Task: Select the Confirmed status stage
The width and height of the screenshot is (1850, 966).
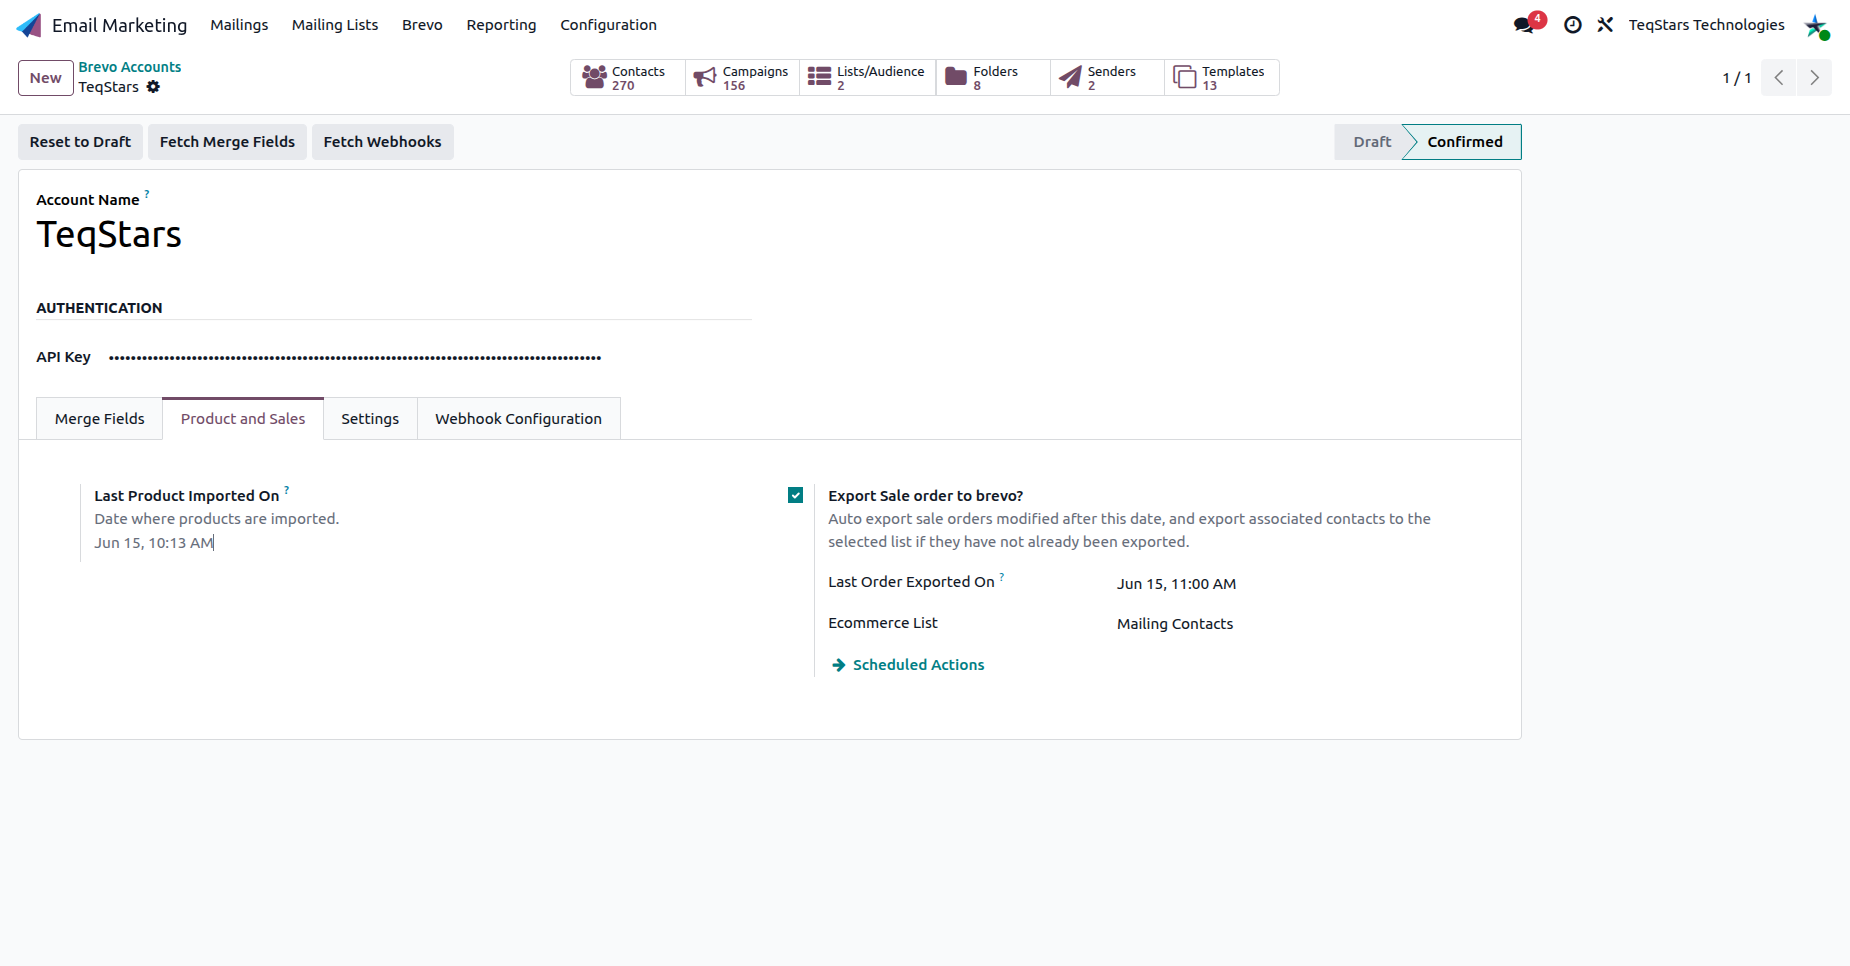Action: pos(1464,142)
